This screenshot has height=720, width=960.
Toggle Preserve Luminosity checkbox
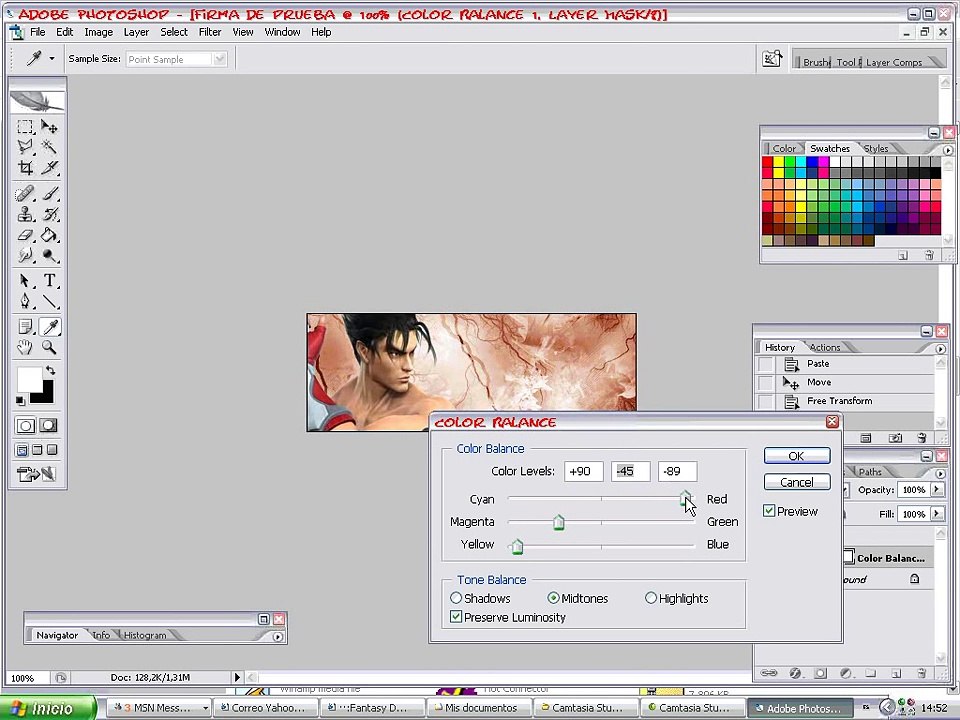point(456,617)
